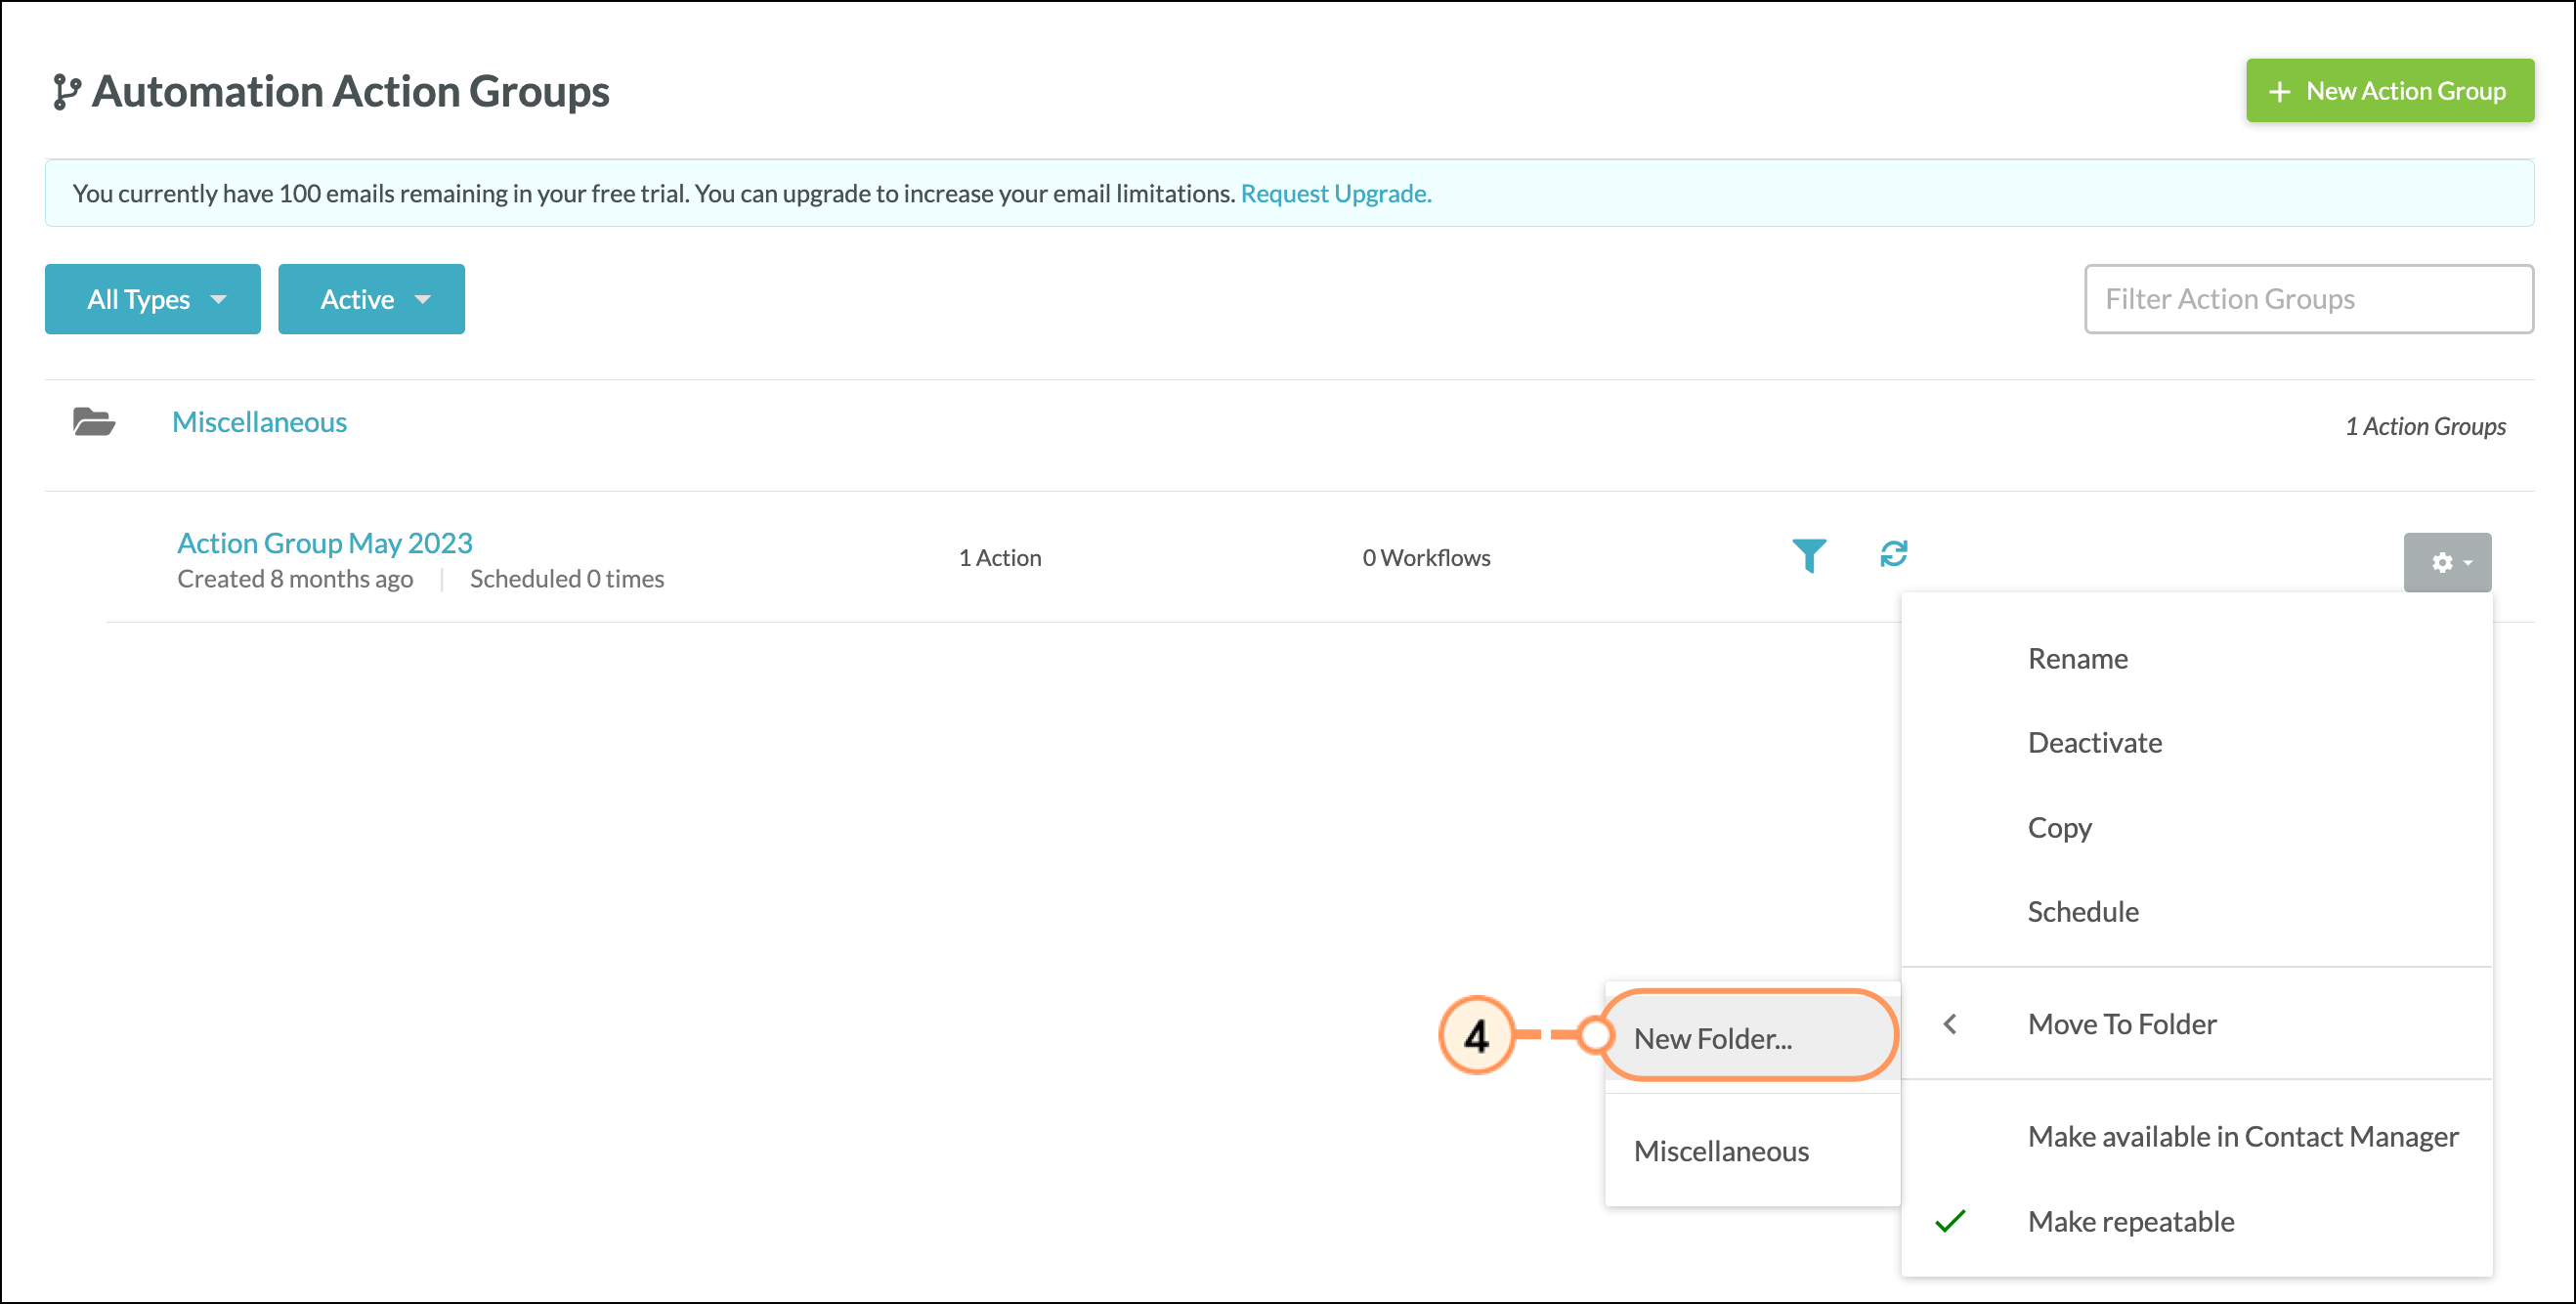
Task: Open the gear settings dropdown button
Action: point(2447,562)
